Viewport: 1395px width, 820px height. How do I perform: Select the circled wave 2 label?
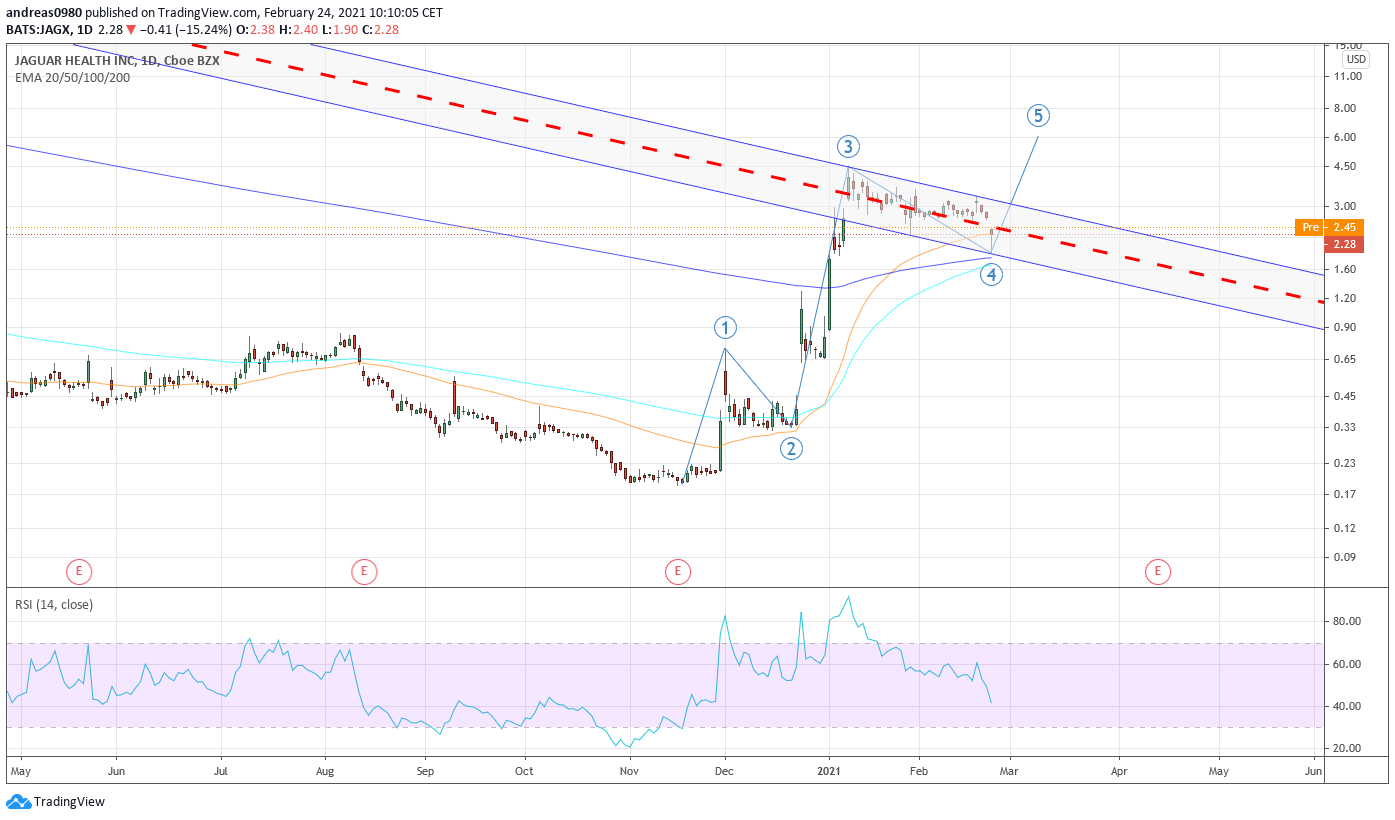click(x=791, y=448)
